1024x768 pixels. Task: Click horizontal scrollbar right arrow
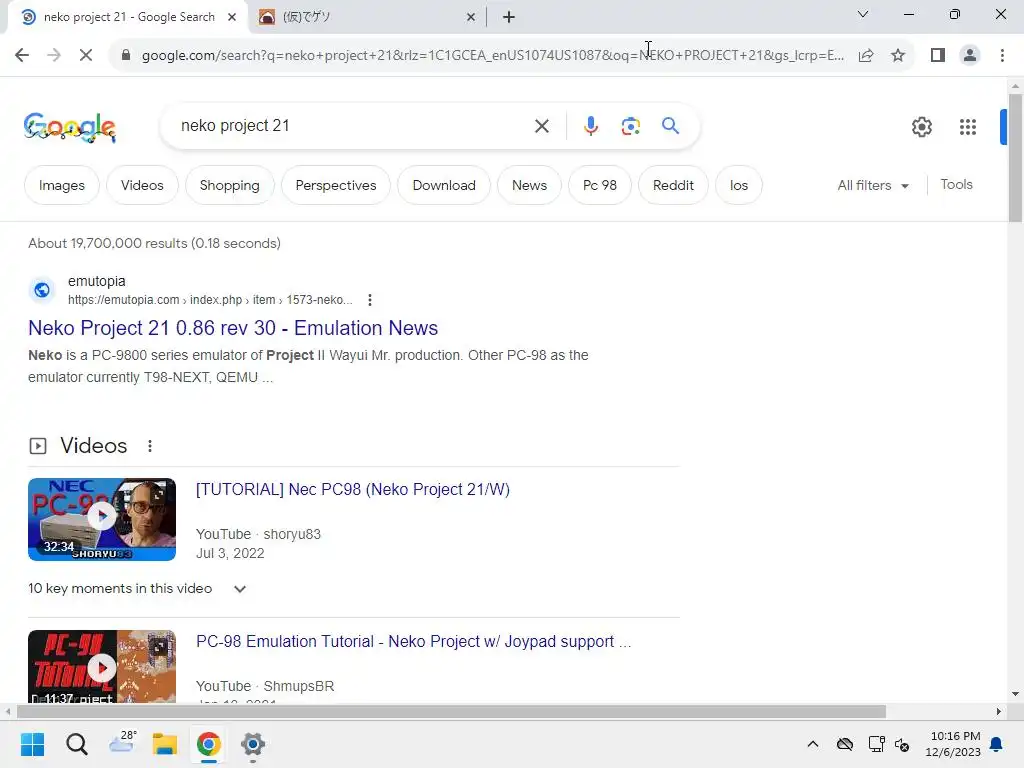999,711
